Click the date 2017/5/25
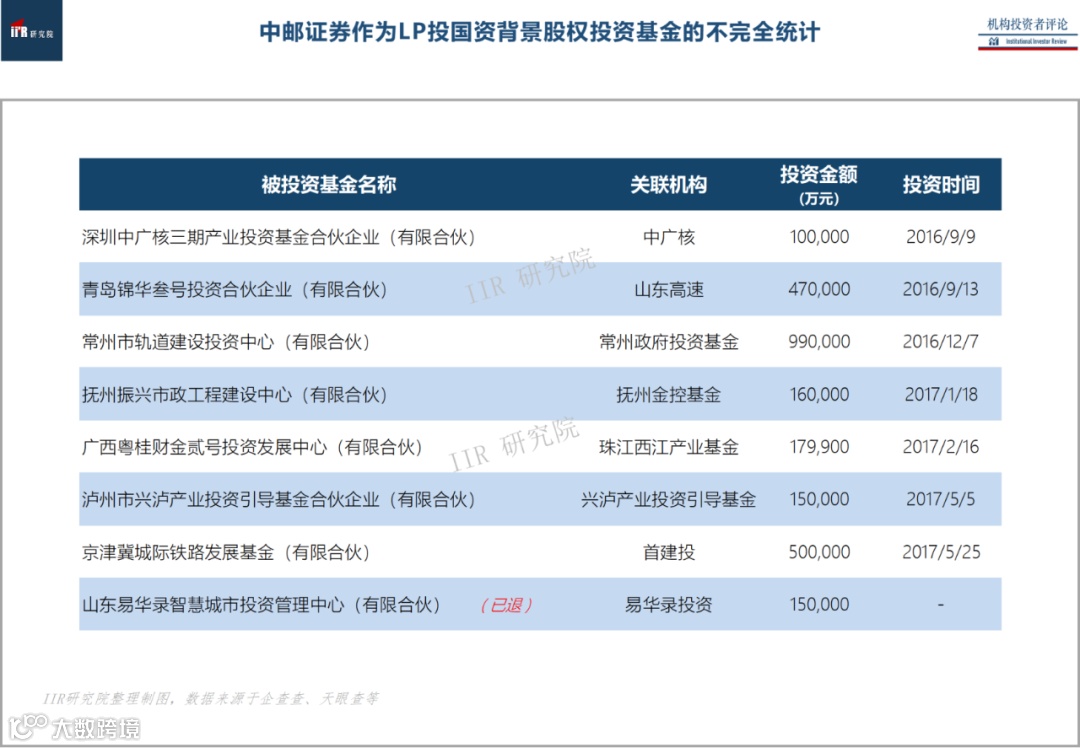1080x748 pixels. point(941,552)
